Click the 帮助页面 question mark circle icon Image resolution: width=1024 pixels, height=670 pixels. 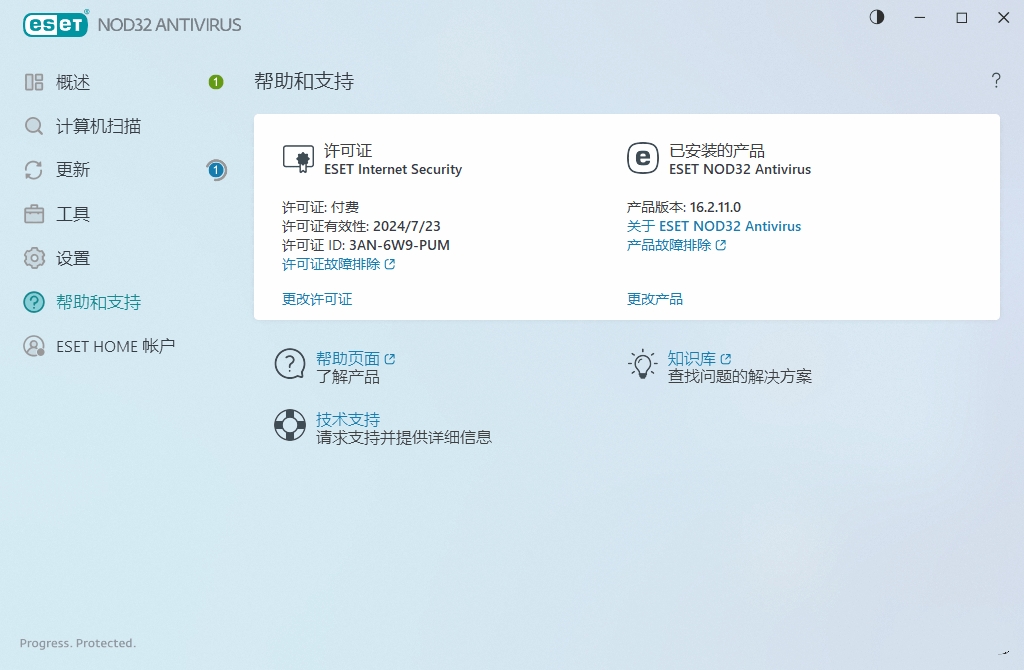pos(289,364)
